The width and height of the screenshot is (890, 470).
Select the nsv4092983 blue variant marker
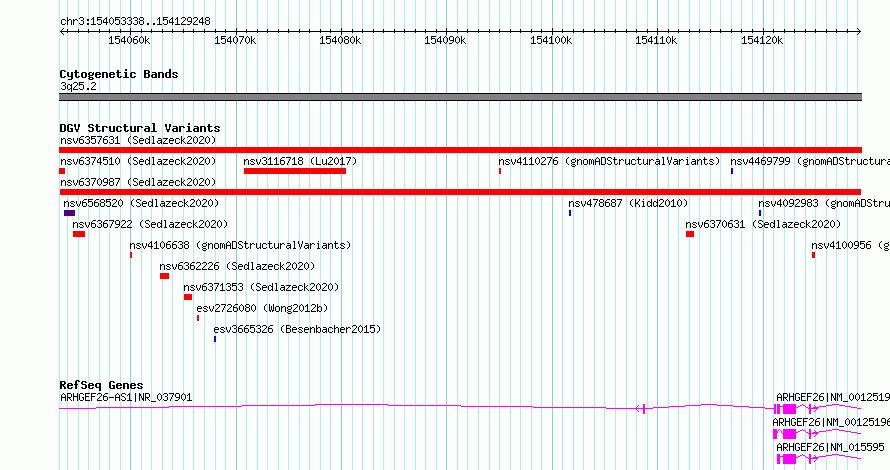[760, 213]
